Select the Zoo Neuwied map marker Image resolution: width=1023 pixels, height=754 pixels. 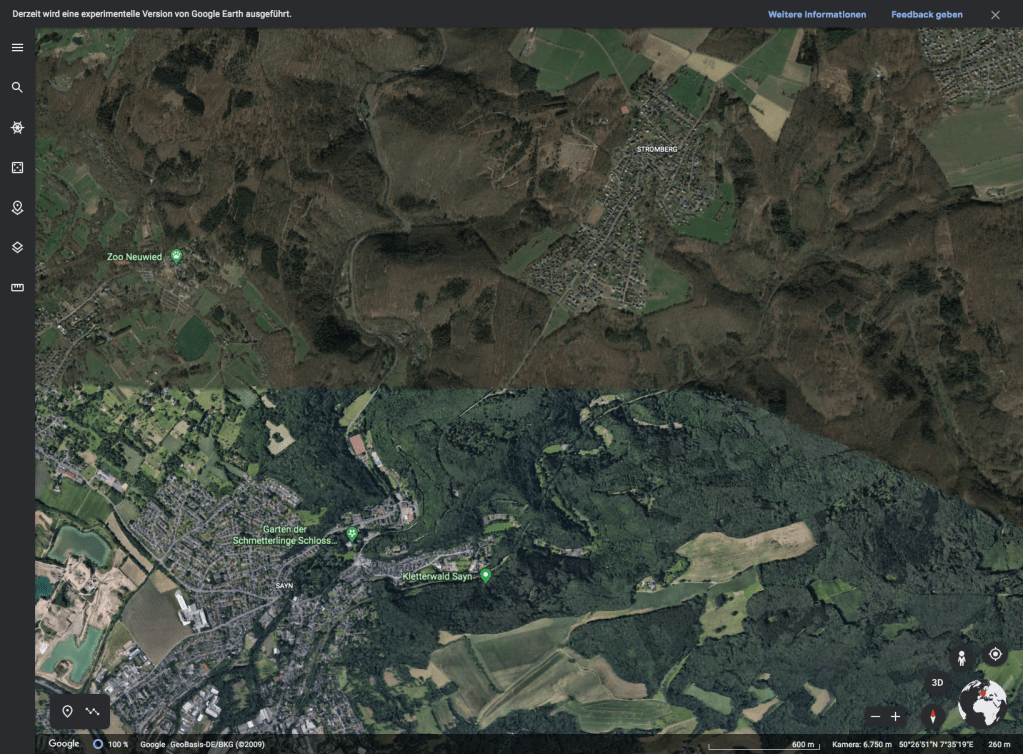point(177,256)
